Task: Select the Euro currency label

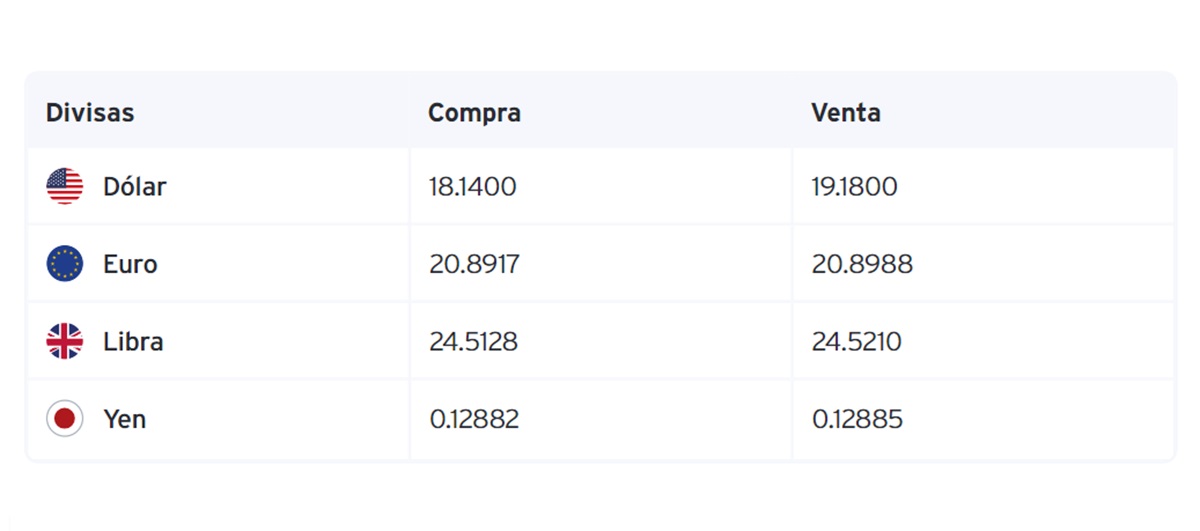Action: (x=130, y=264)
